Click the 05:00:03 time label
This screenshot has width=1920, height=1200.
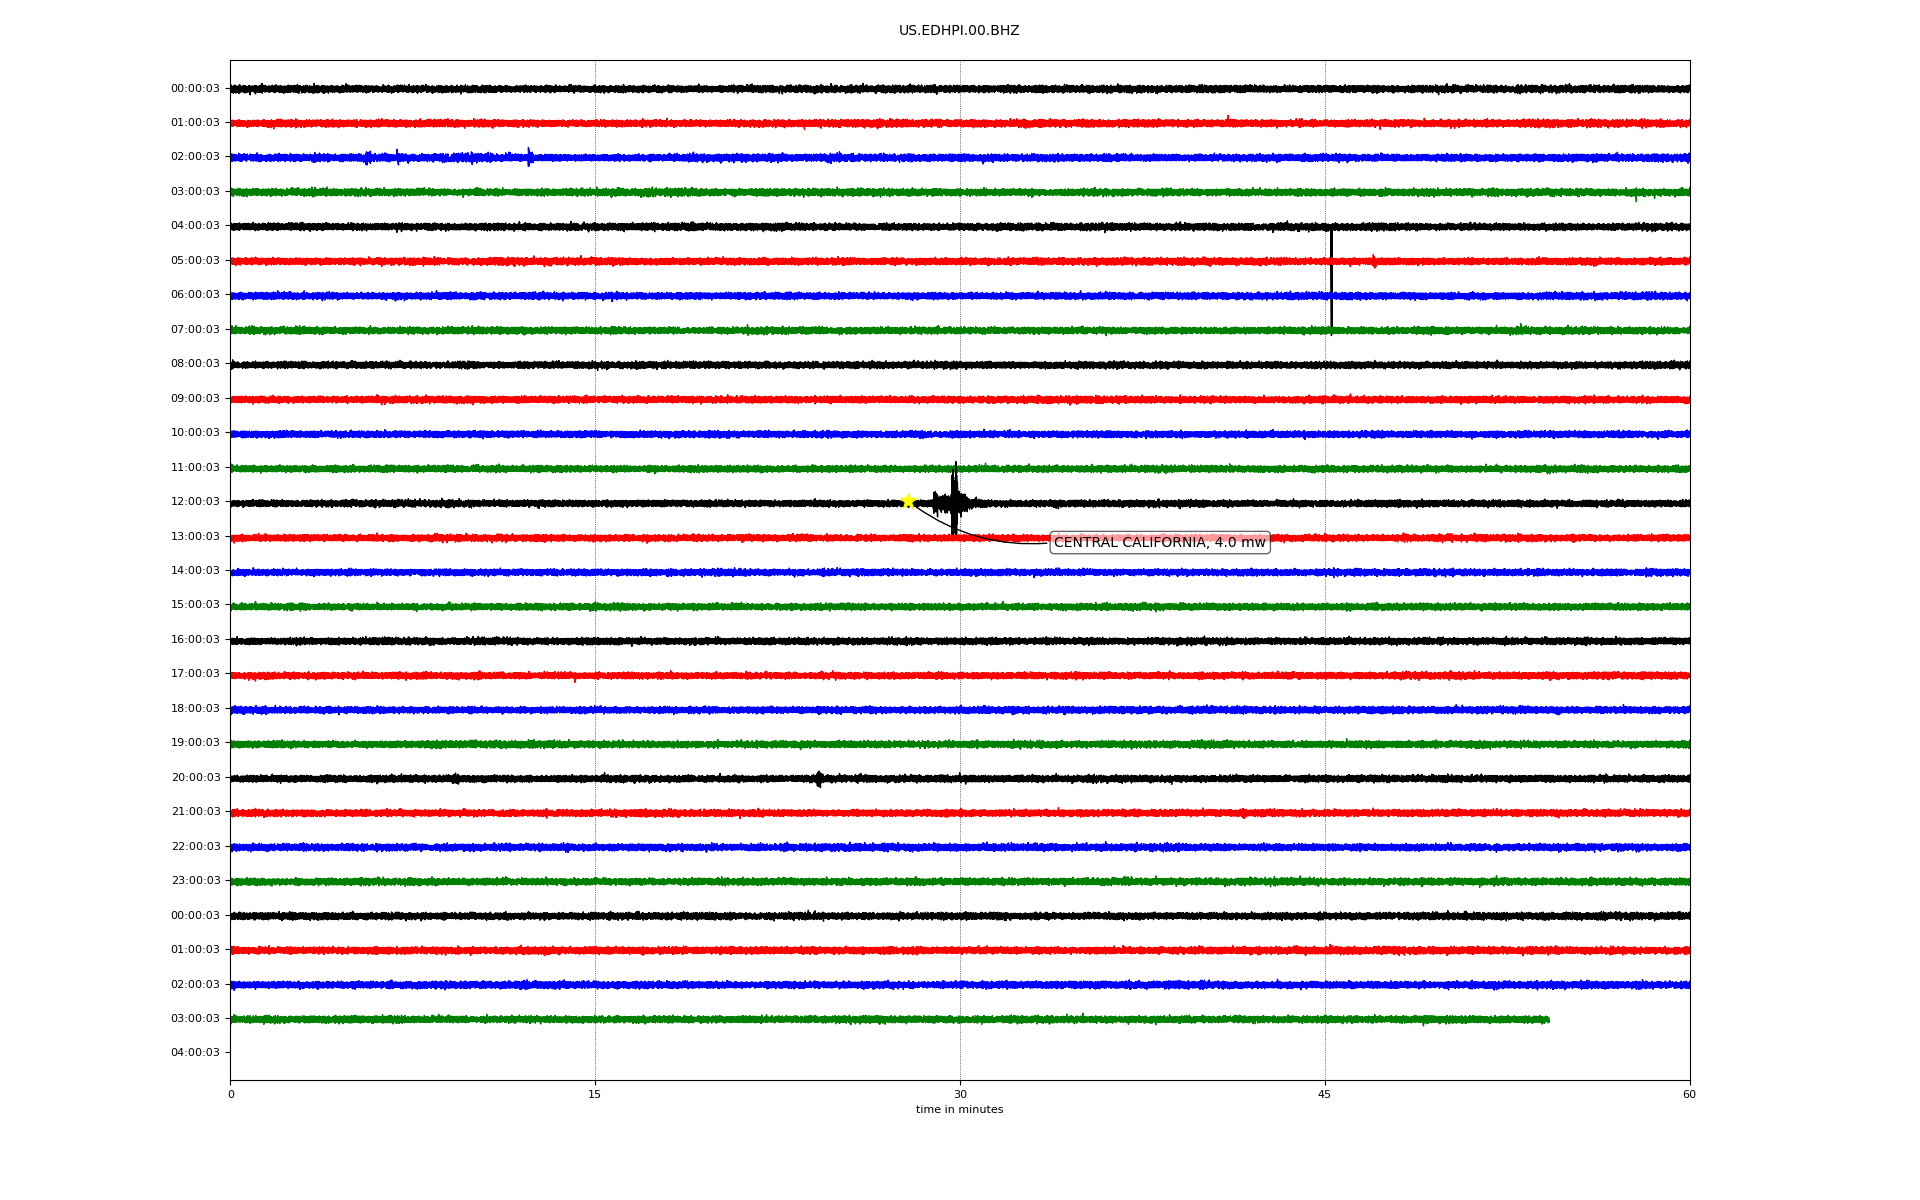195,261
